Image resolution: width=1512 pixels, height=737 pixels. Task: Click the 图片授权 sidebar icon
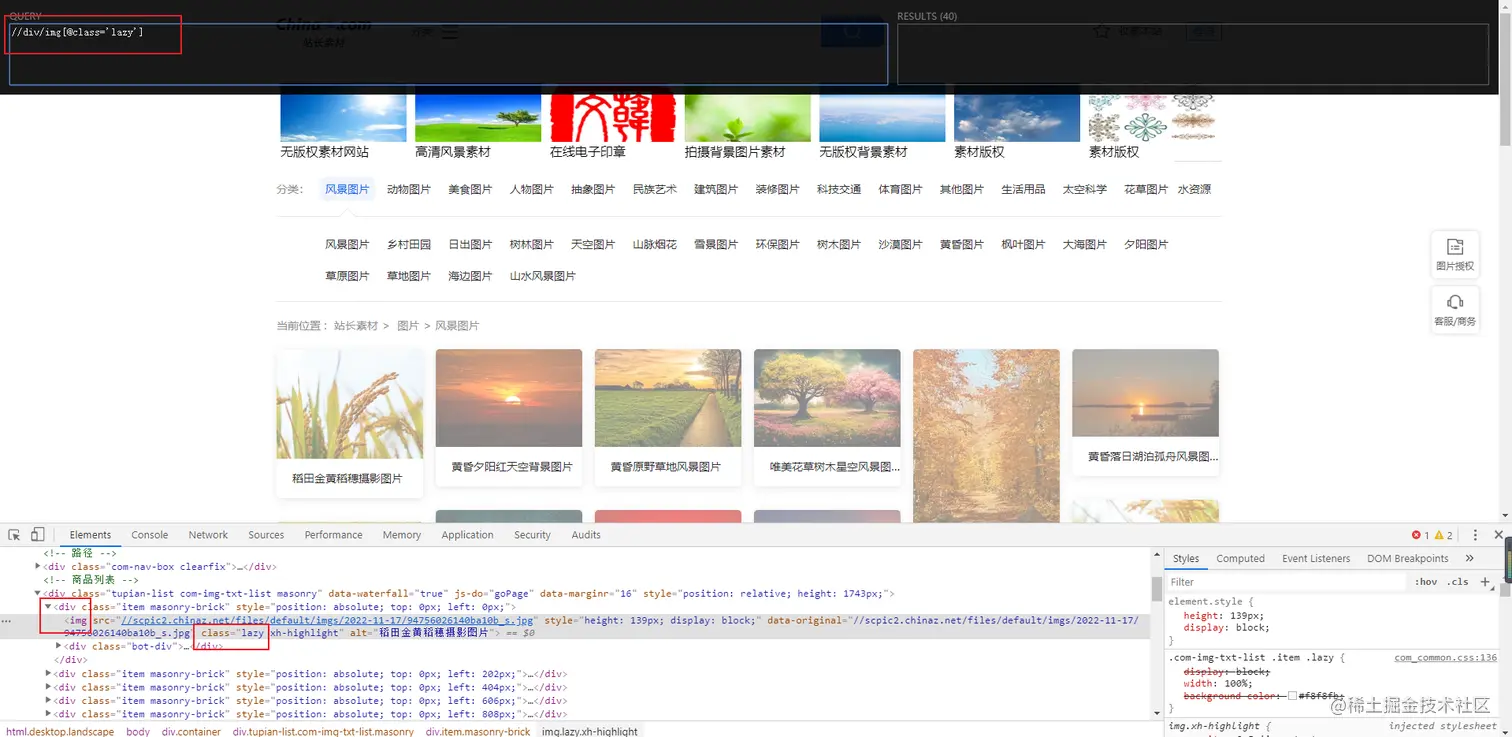point(1455,254)
